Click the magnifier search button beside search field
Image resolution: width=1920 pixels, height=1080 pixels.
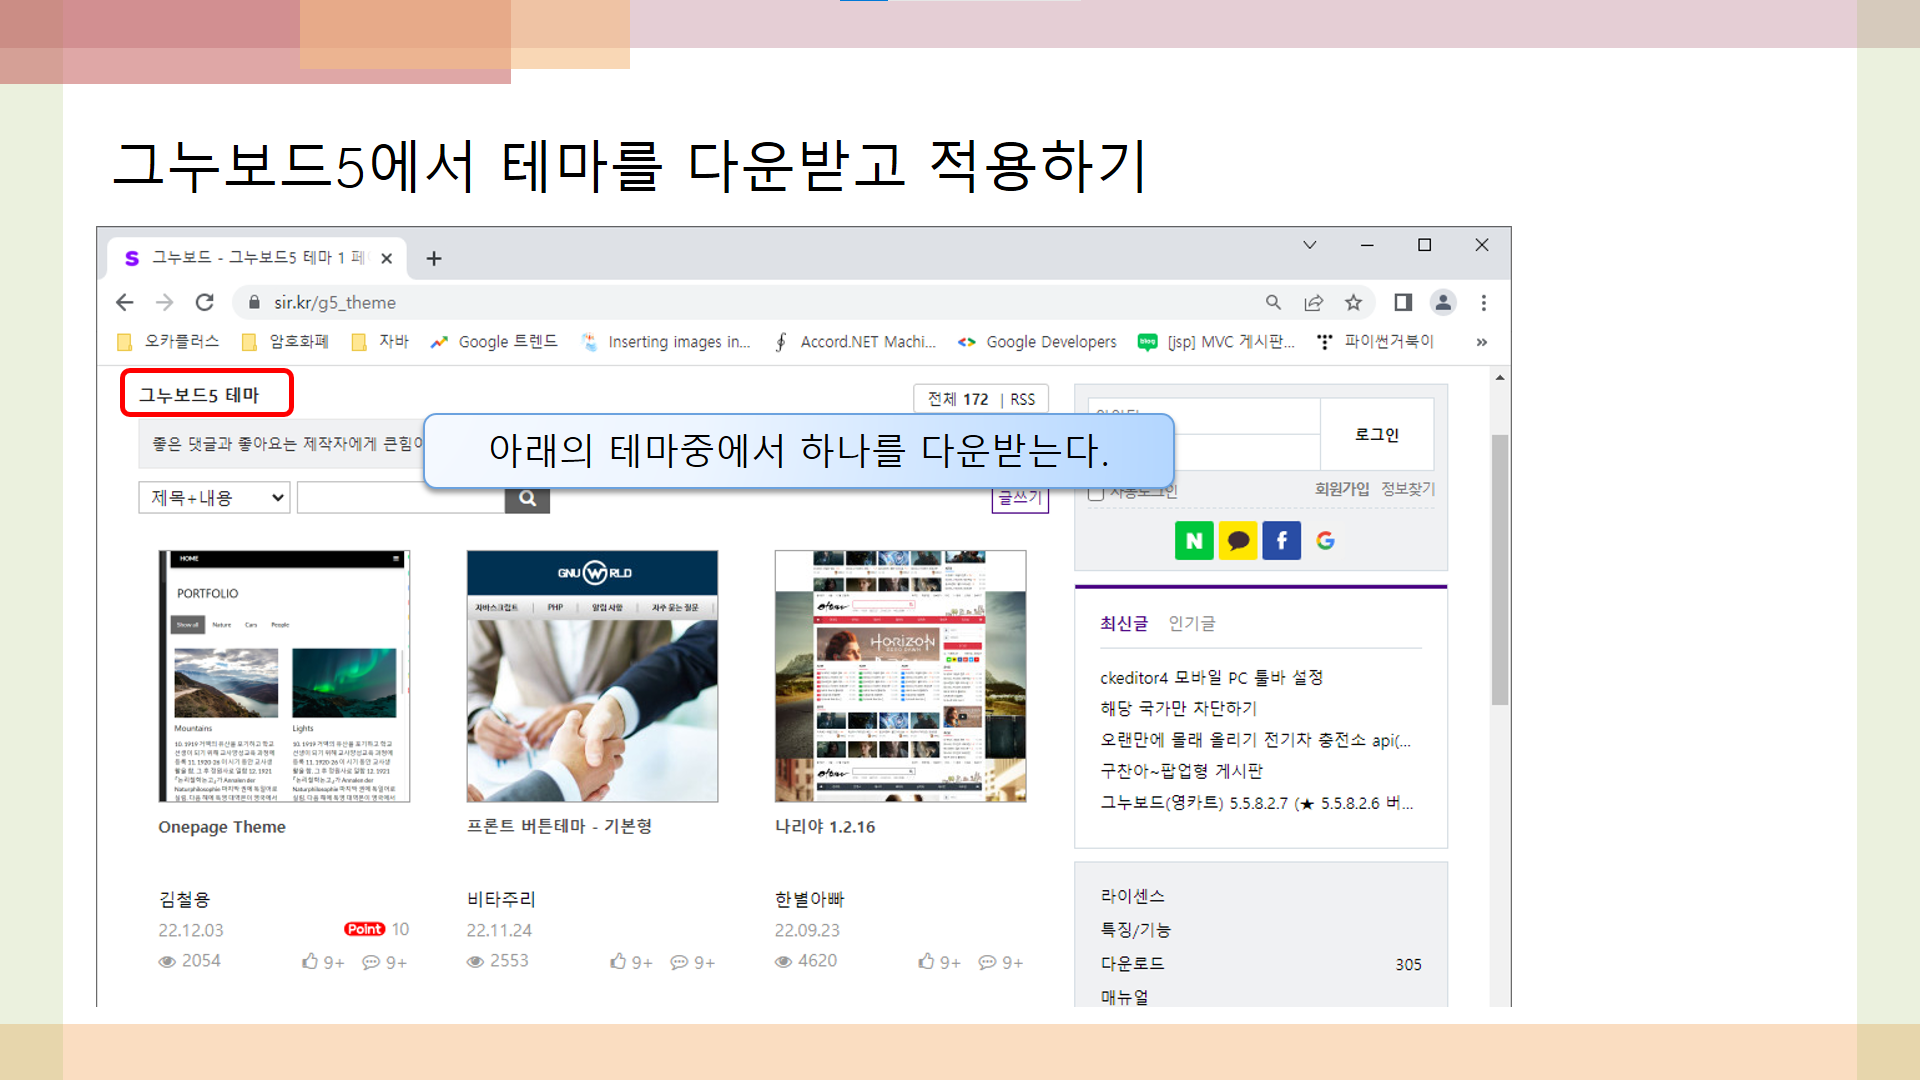pos(527,499)
